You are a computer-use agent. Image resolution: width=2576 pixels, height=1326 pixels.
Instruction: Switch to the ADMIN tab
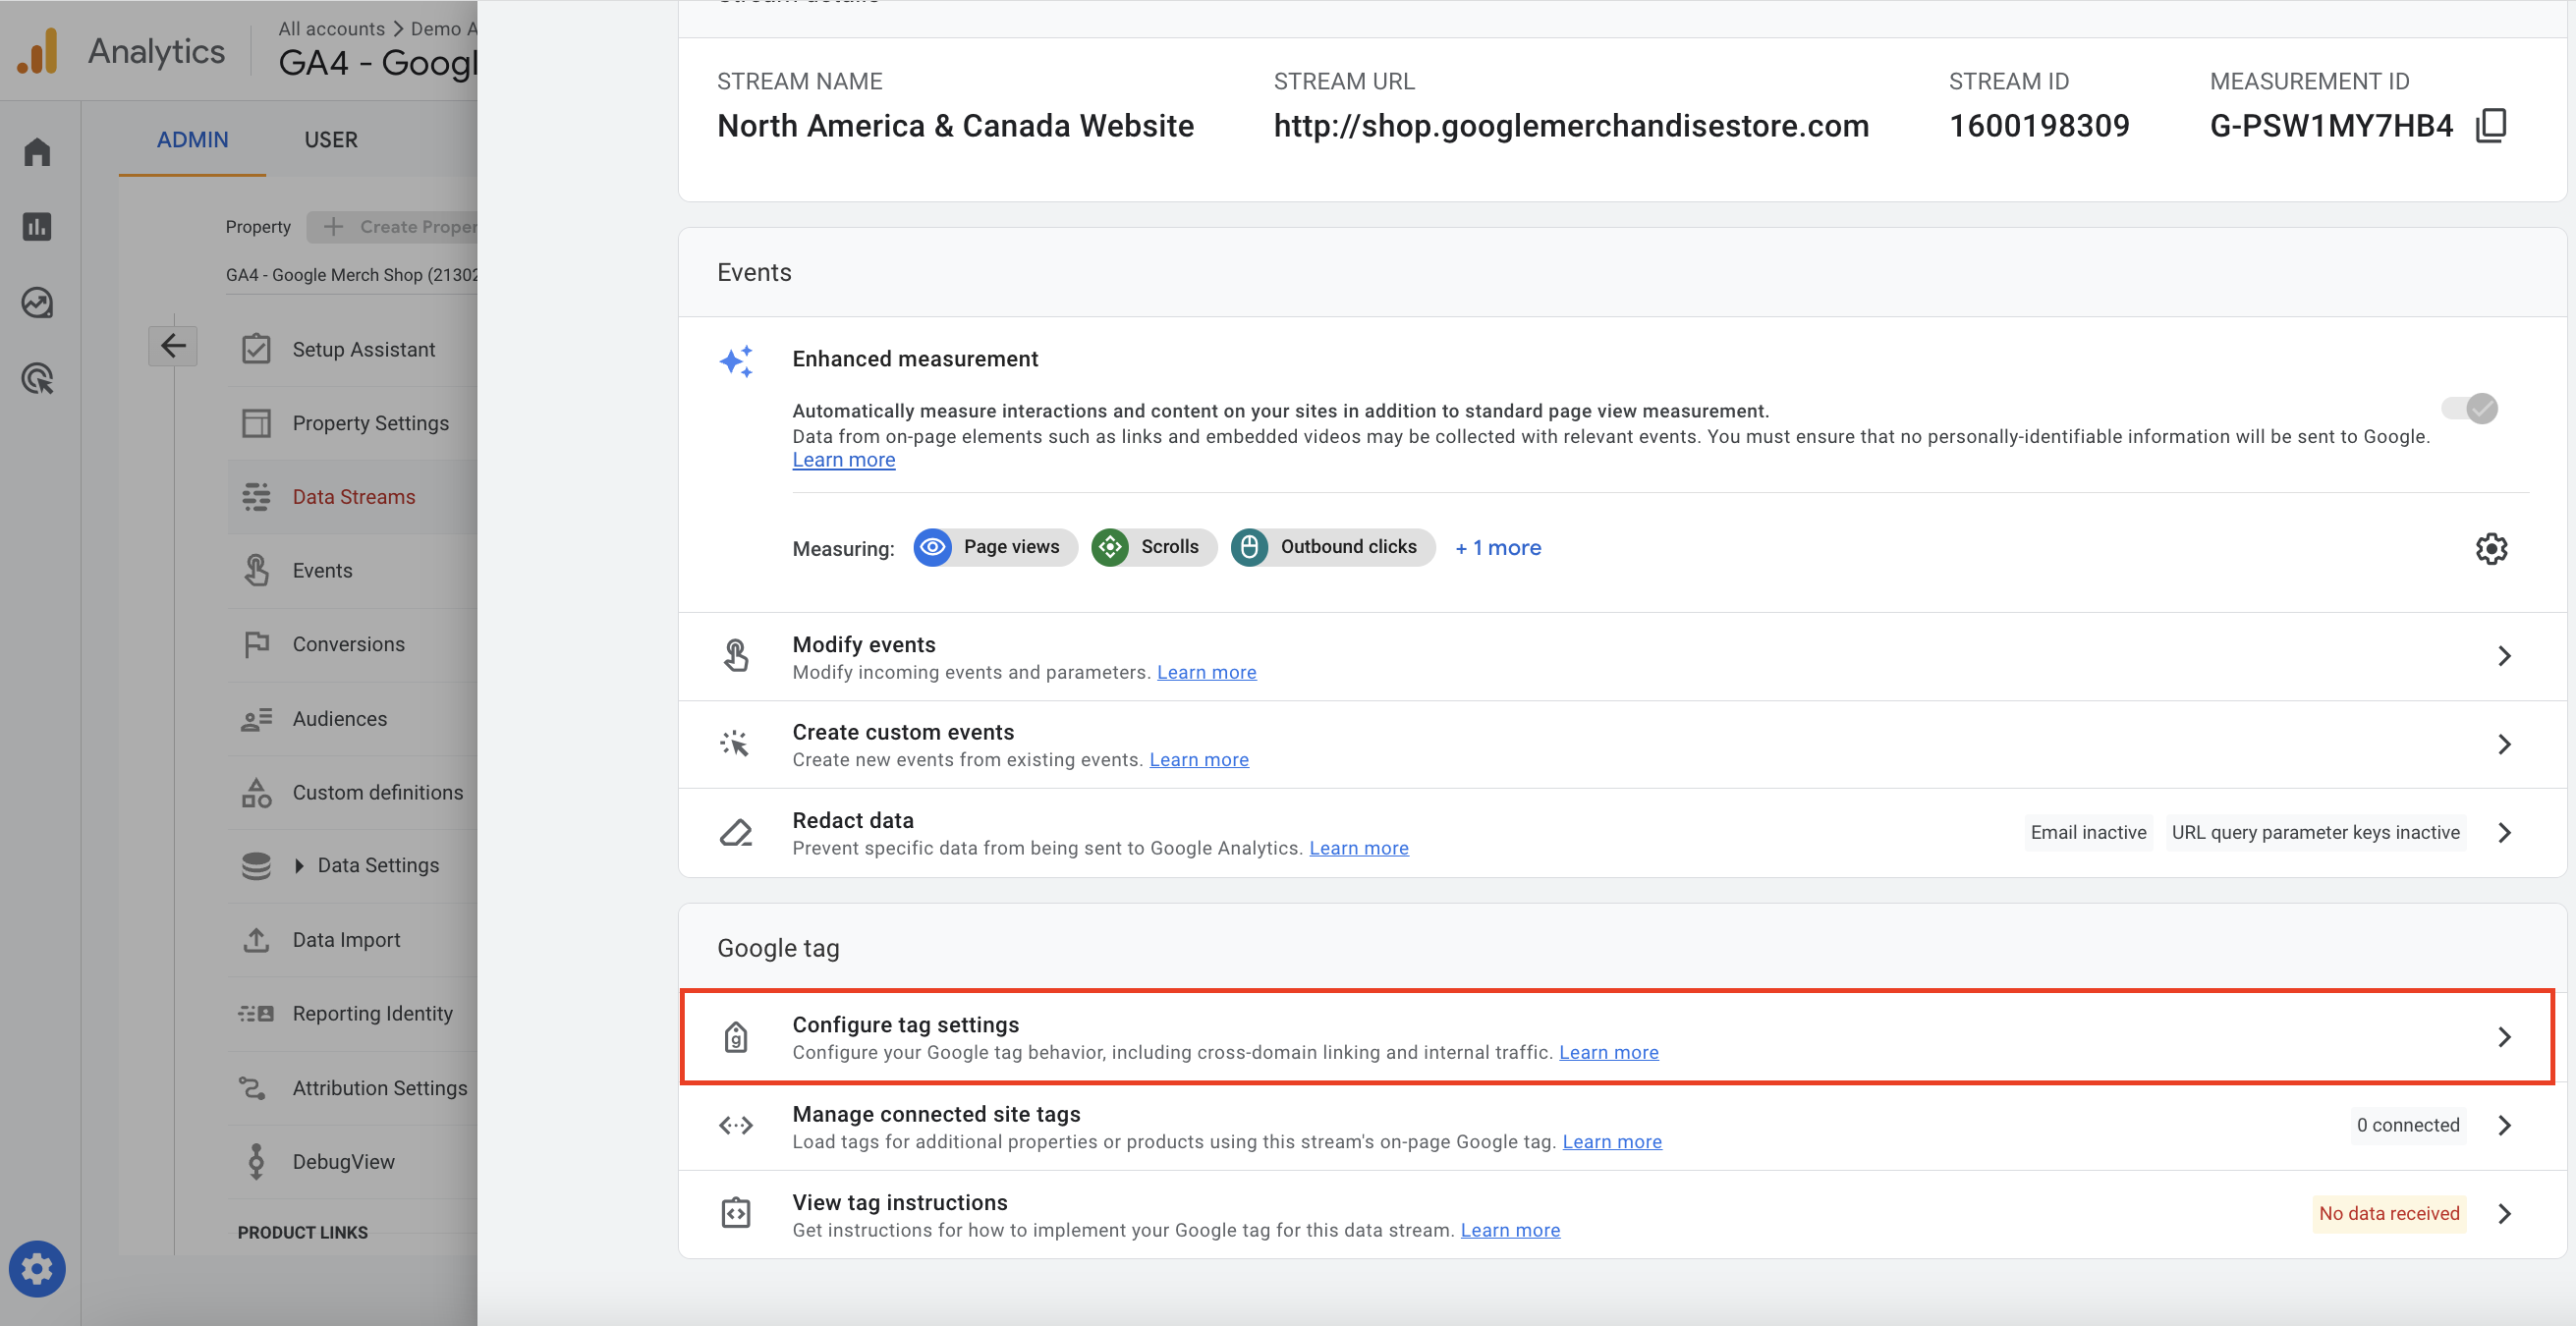192,140
